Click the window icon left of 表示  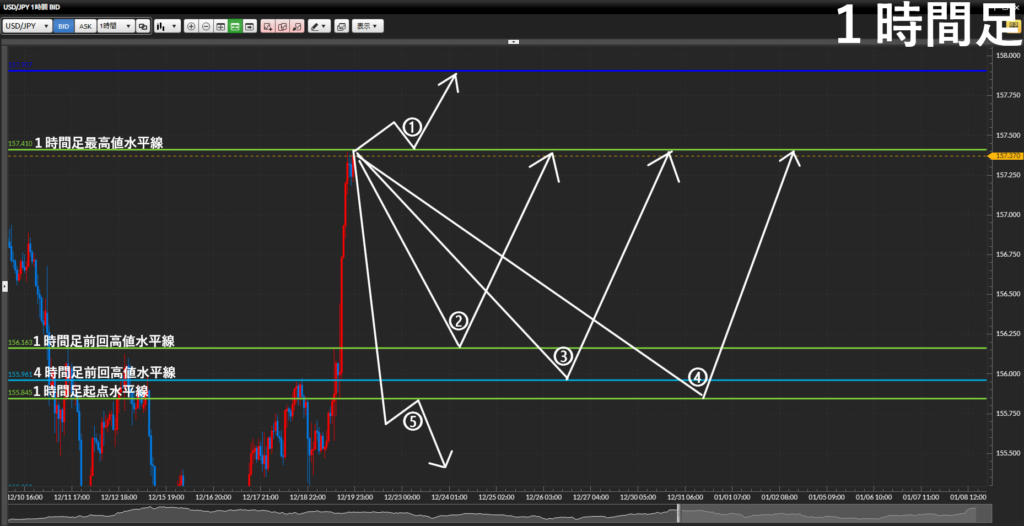coord(342,25)
